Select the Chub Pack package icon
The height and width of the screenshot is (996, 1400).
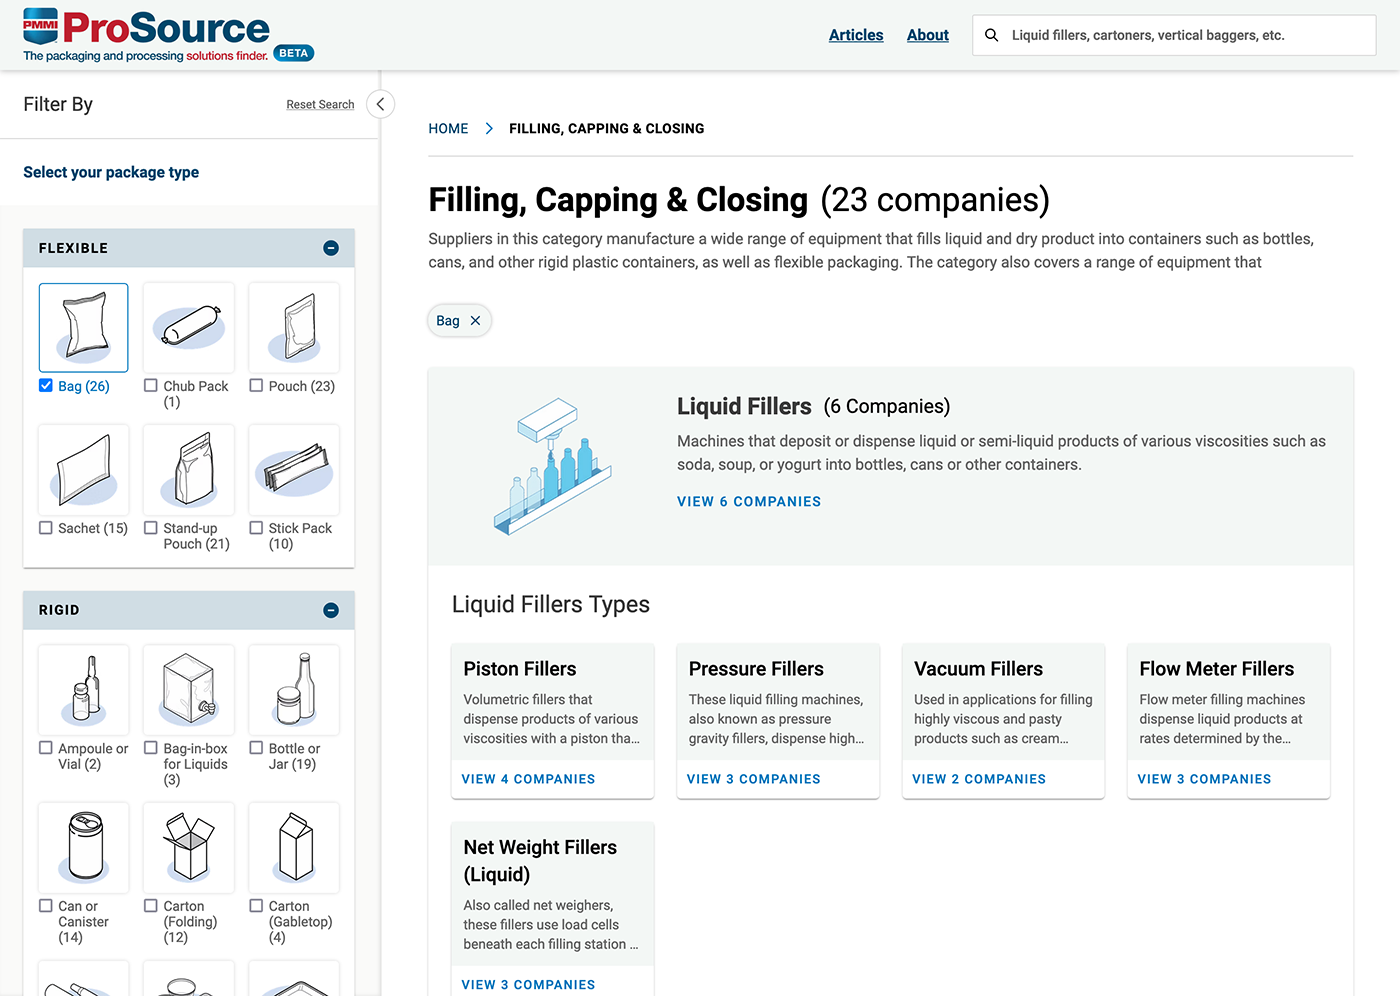(x=189, y=328)
